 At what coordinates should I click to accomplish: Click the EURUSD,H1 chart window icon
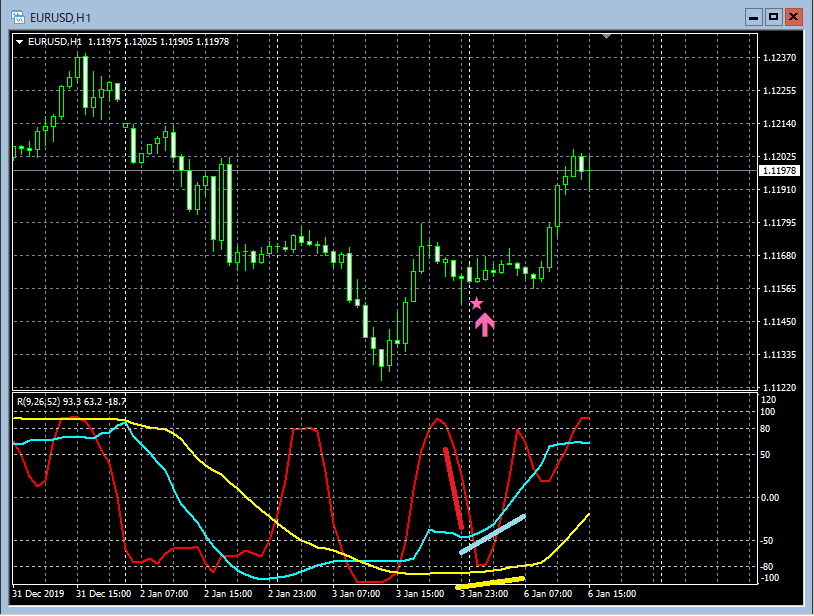(18, 17)
